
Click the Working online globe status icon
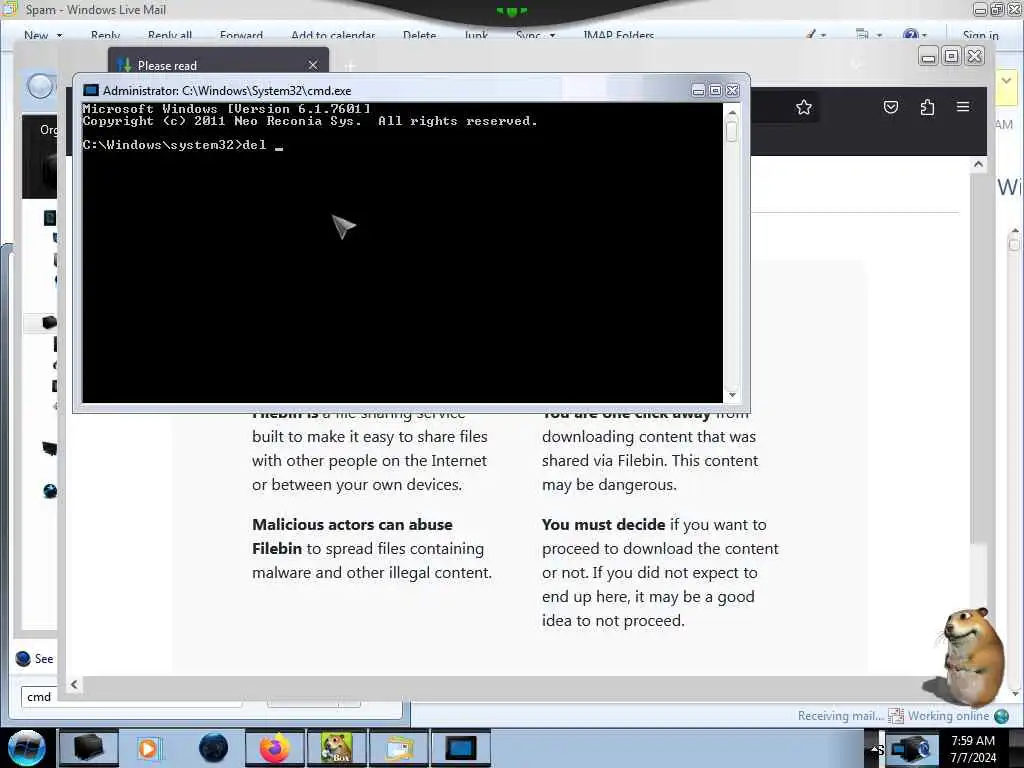1001,716
